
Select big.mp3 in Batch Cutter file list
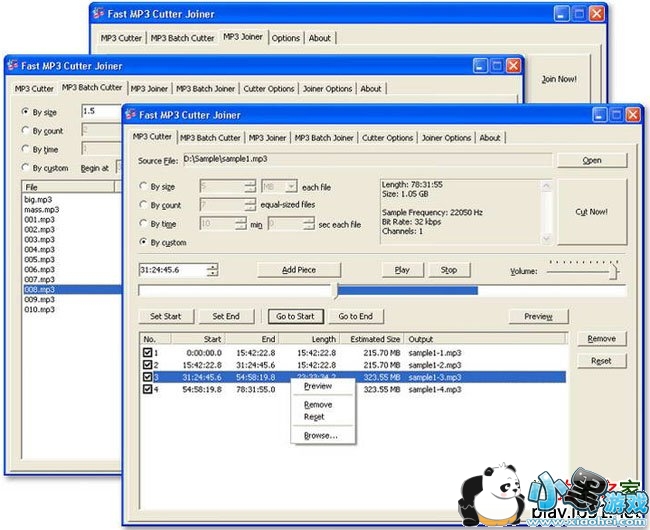(38, 200)
